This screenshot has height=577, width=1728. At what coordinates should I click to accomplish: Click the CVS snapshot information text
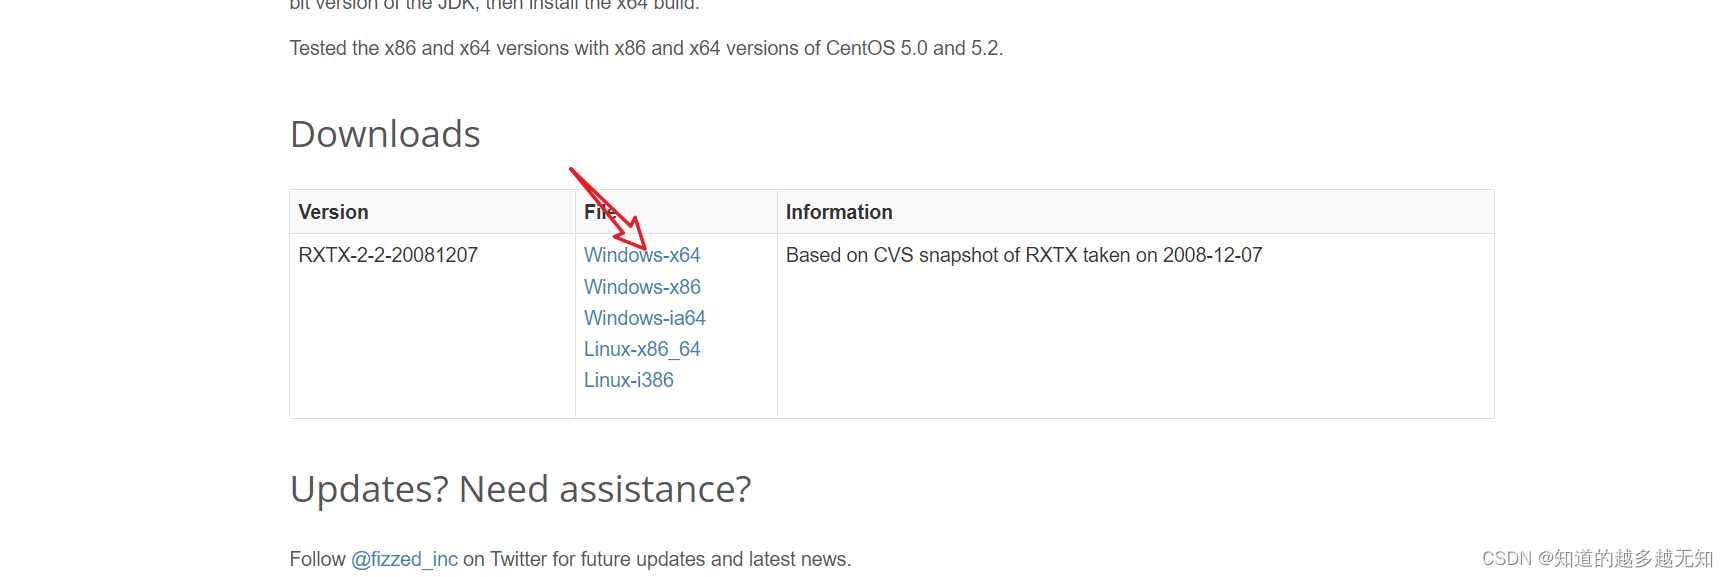(1024, 255)
